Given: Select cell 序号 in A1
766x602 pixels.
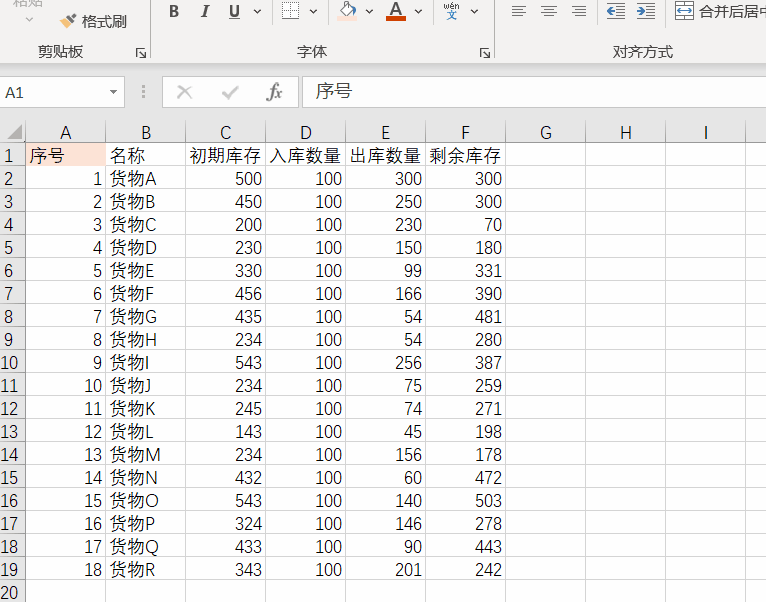Looking at the screenshot, I should [x=65, y=155].
